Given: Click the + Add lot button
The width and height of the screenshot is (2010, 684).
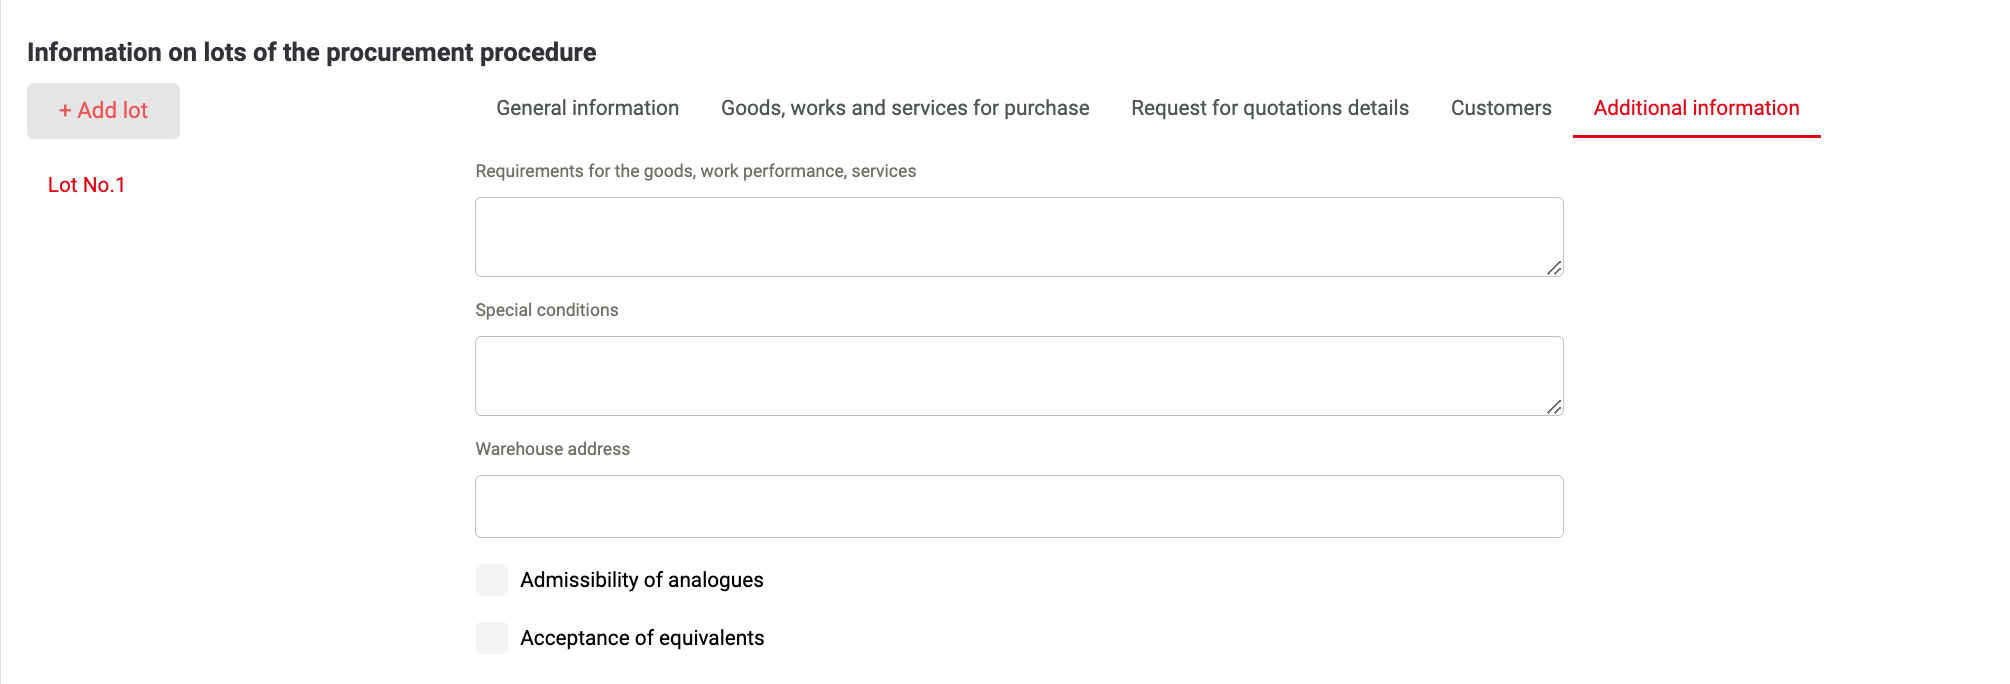Looking at the screenshot, I should [103, 111].
